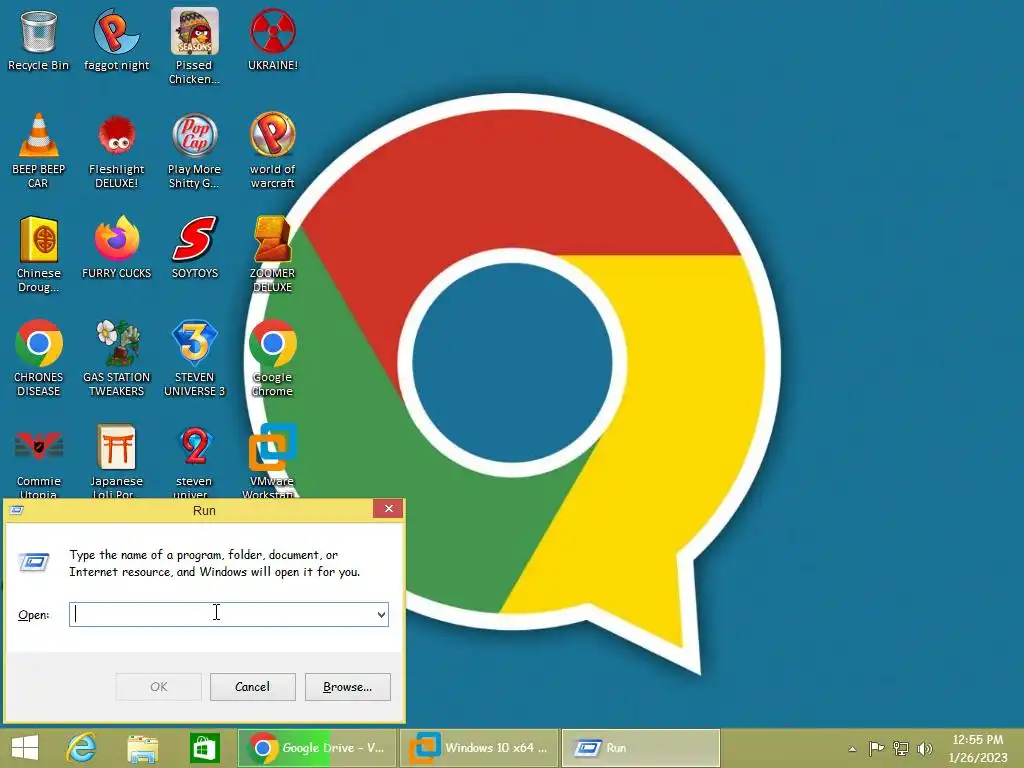
Task: Select the STEVEN UNIVERSE 3 icon
Action: tap(194, 358)
